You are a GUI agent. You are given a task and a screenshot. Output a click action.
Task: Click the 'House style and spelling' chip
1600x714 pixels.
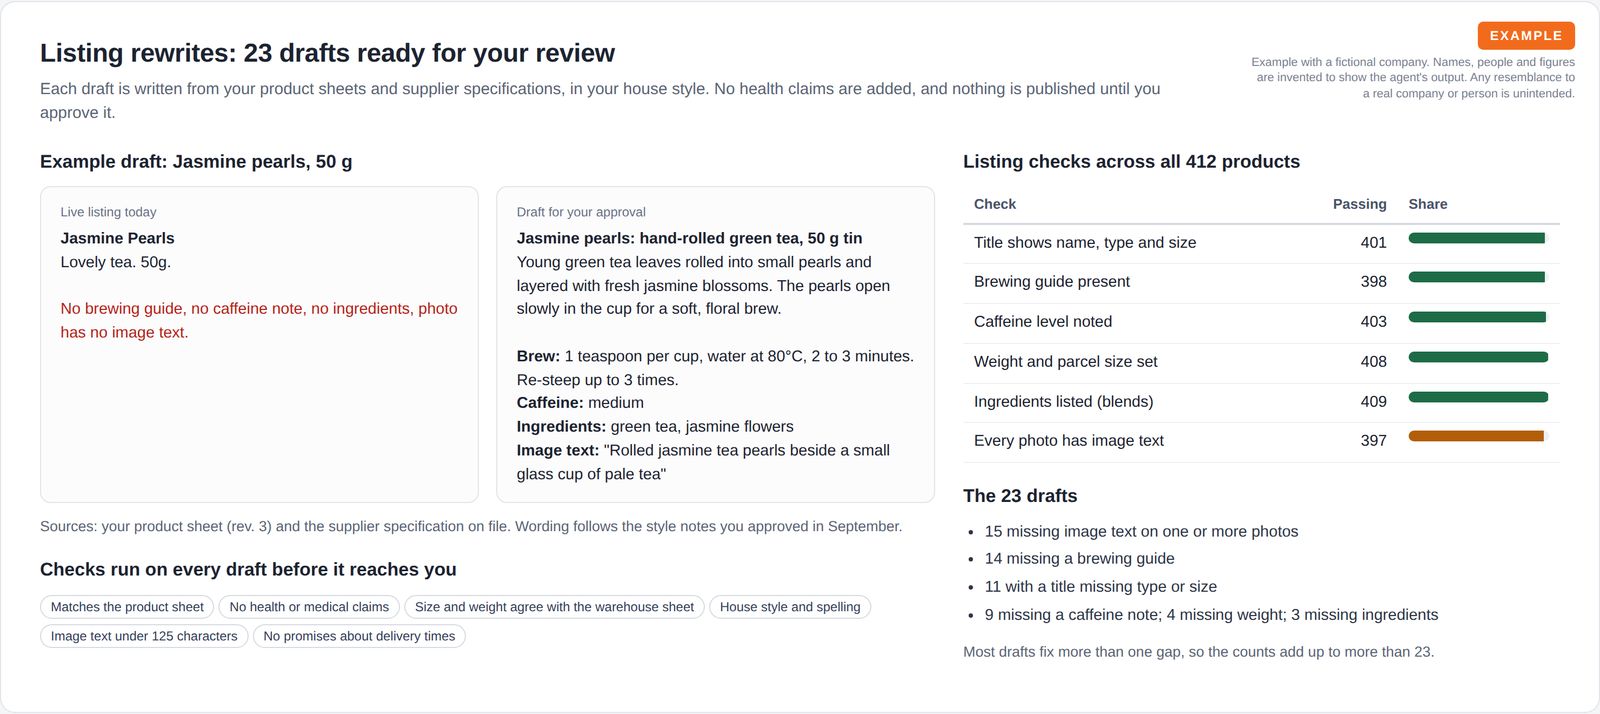[790, 607]
